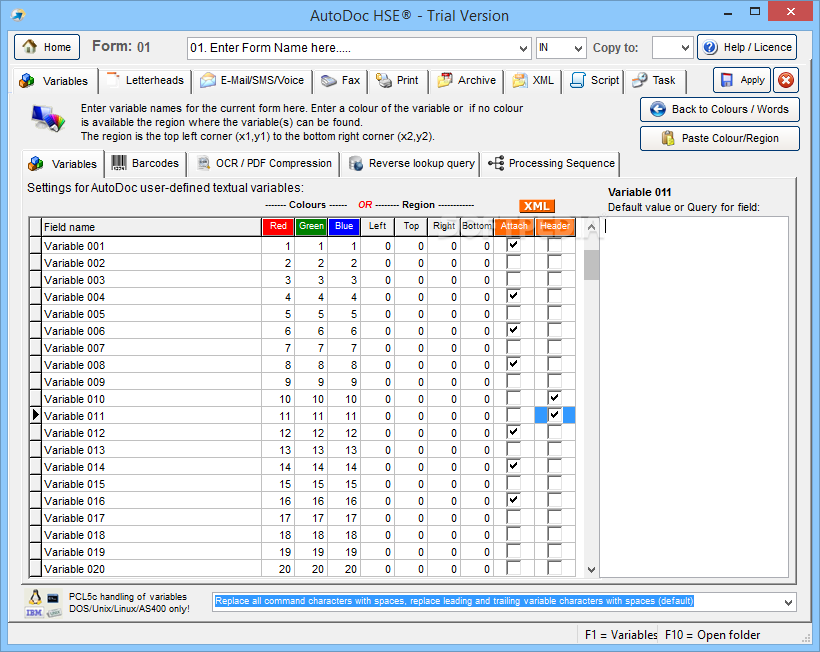
Task: Click the Letterheads page icon
Action: point(113,80)
